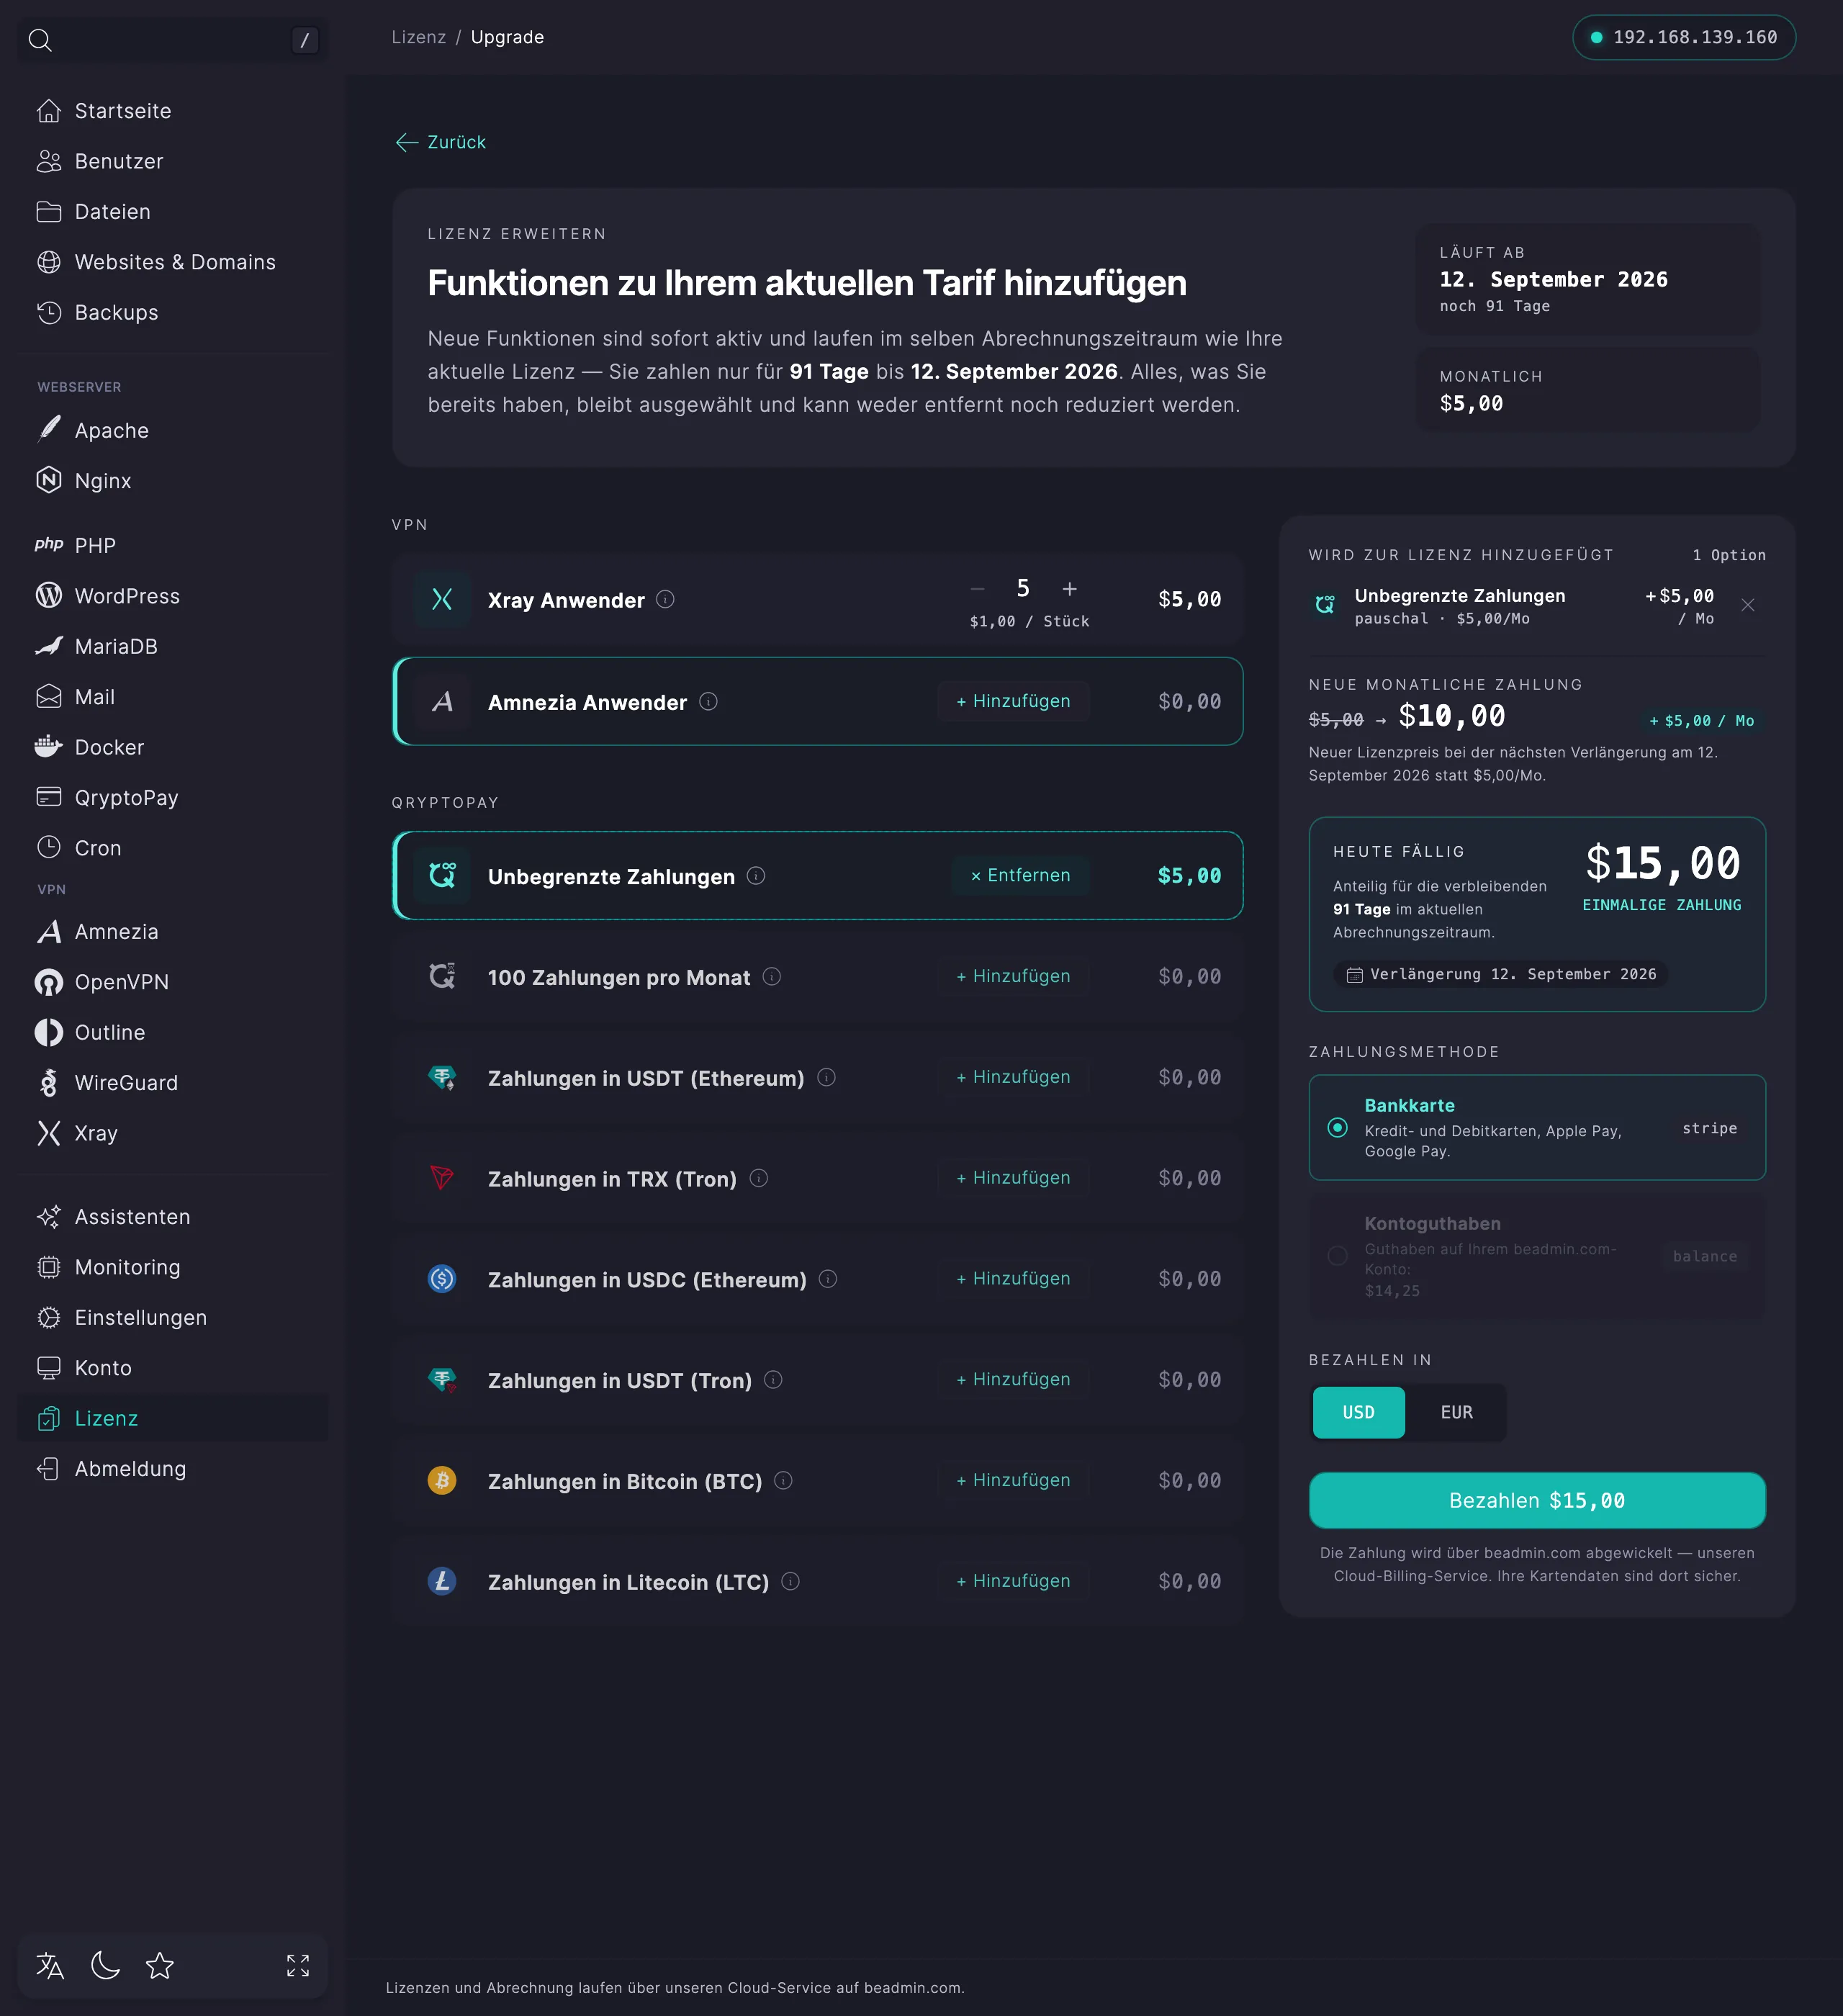1843x2016 pixels.
Task: Click the search magnifier icon
Action: pos(40,40)
